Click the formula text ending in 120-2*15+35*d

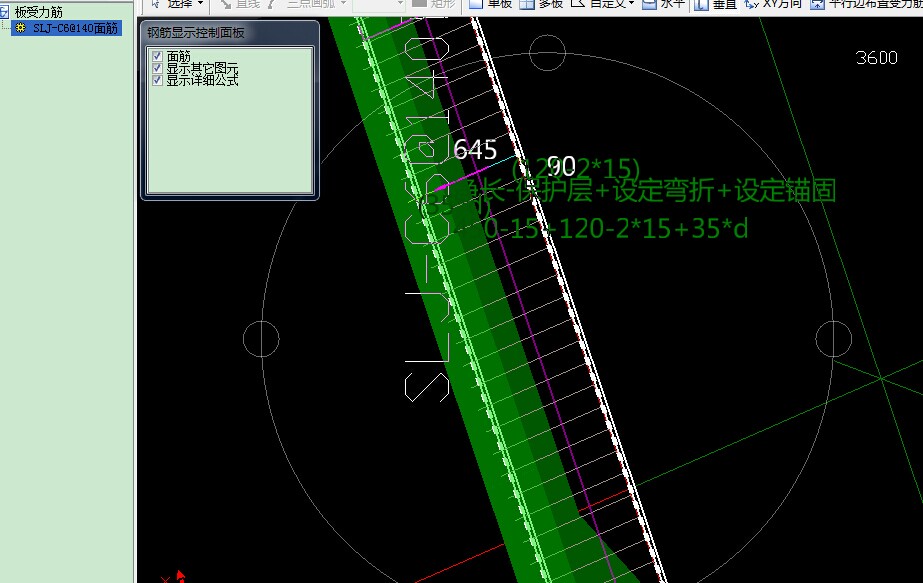pyautogui.click(x=602, y=228)
